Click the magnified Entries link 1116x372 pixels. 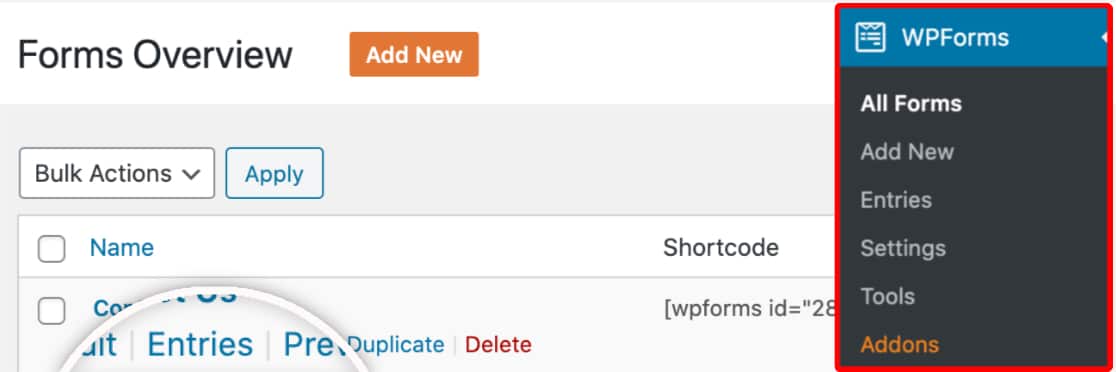point(200,344)
